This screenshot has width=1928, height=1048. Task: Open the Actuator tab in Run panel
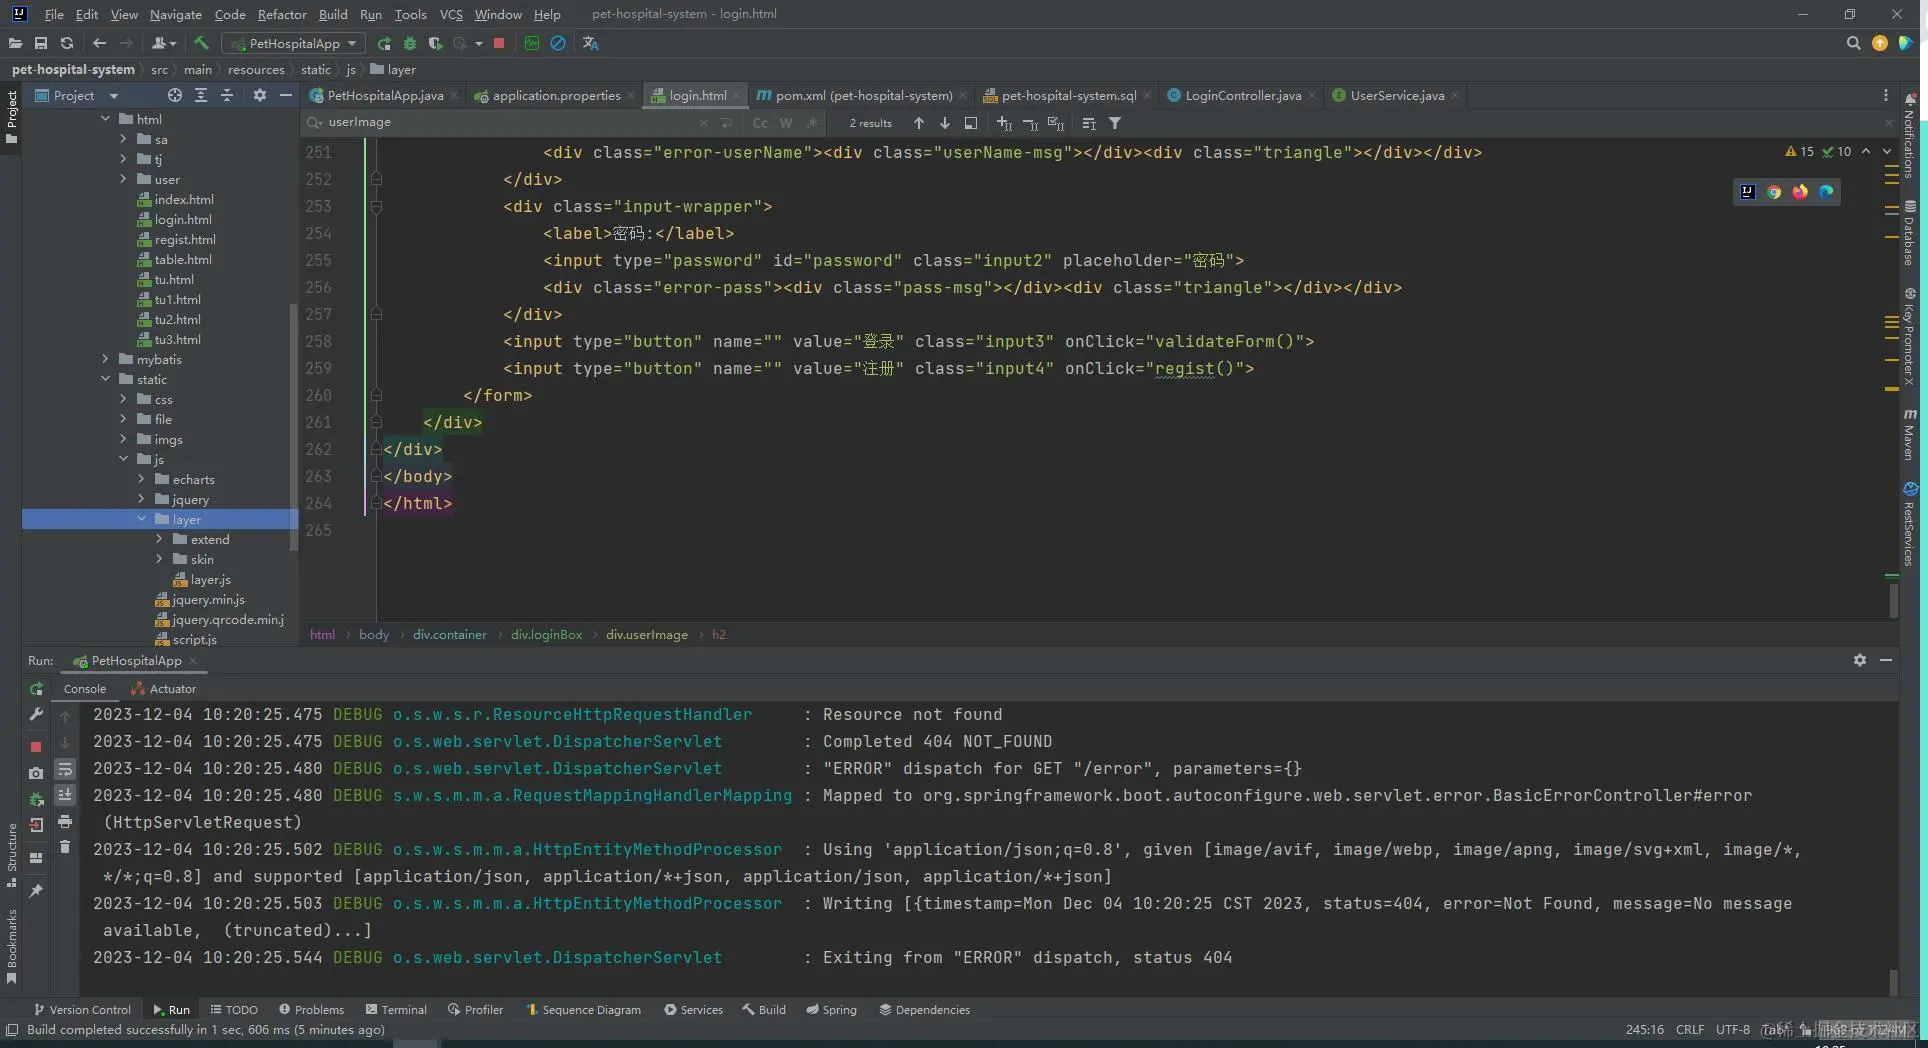pos(164,689)
